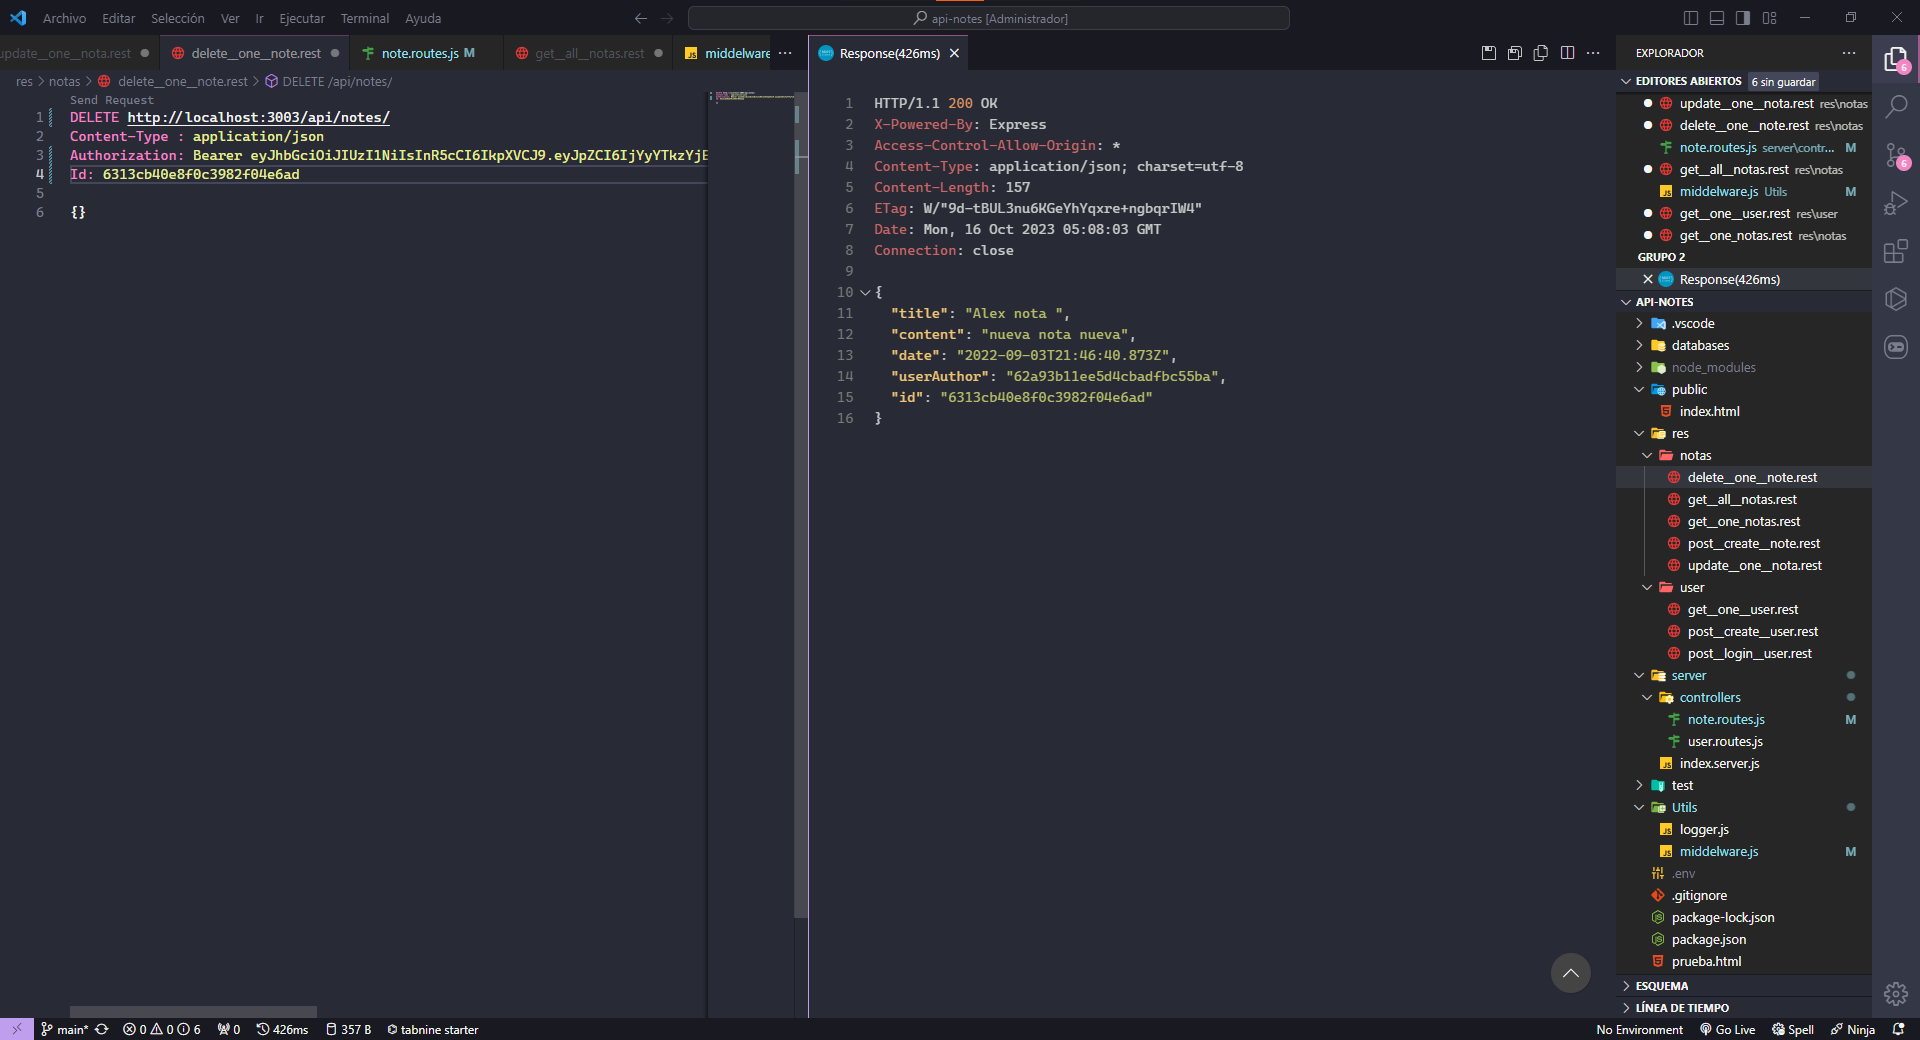Click tabnine starter in status bar
Viewport: 1920px width, 1040px height.
(432, 1029)
